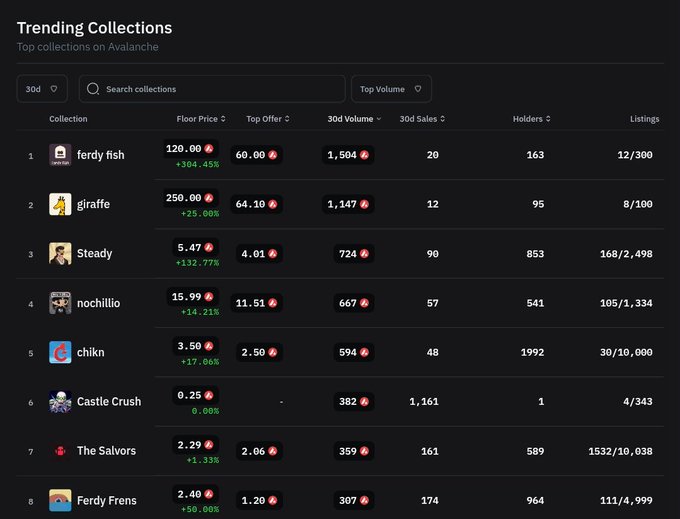Open the giraffe collection avatar
Viewport: 680px width, 519px height.
(x=60, y=204)
